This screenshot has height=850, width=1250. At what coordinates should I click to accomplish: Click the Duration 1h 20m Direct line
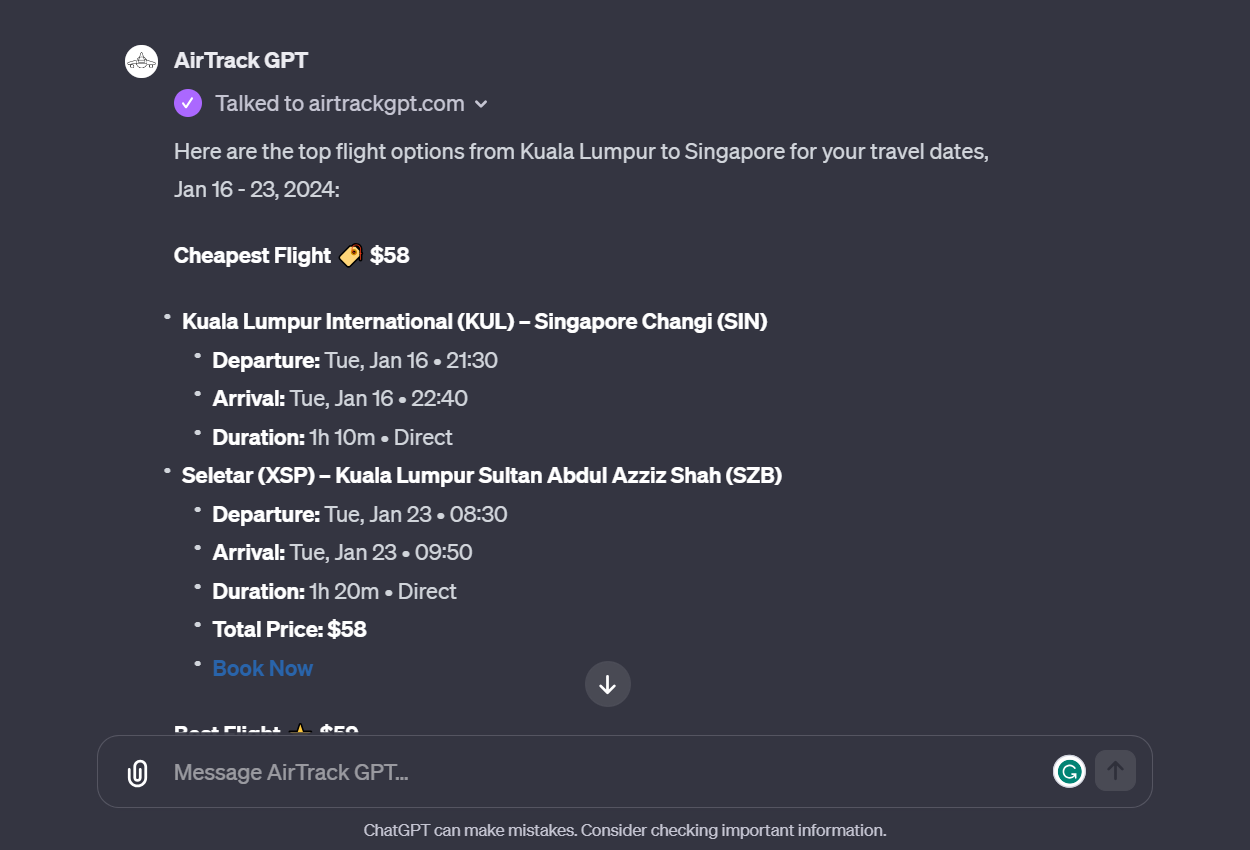[335, 591]
